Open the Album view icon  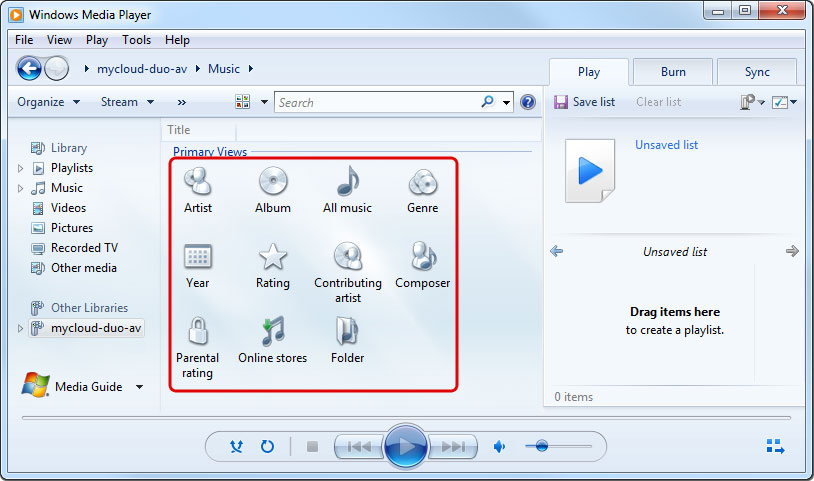pyautogui.click(x=273, y=182)
